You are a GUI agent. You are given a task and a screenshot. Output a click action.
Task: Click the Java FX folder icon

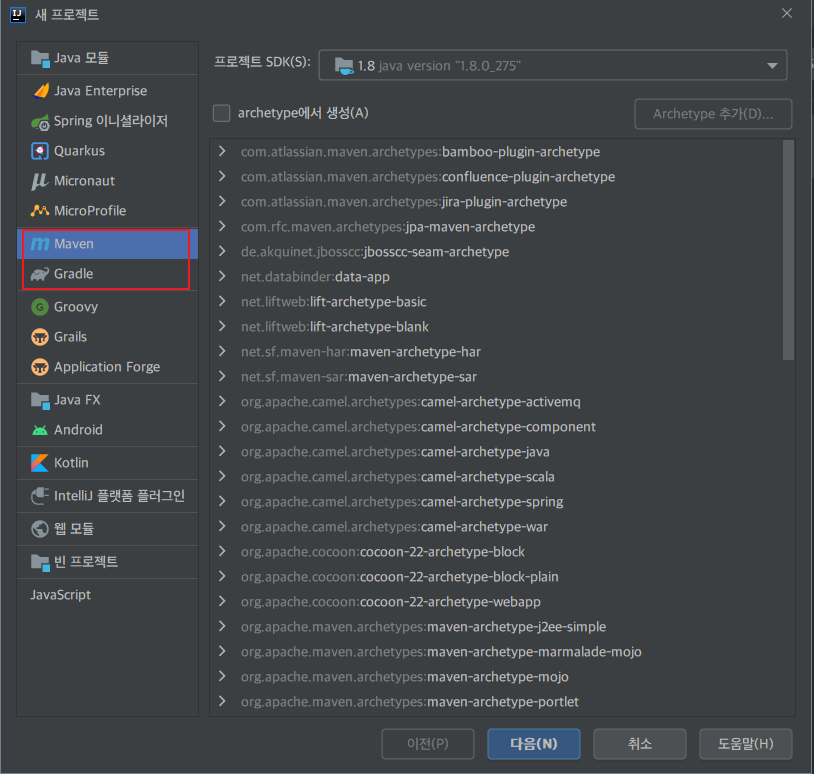pos(40,400)
